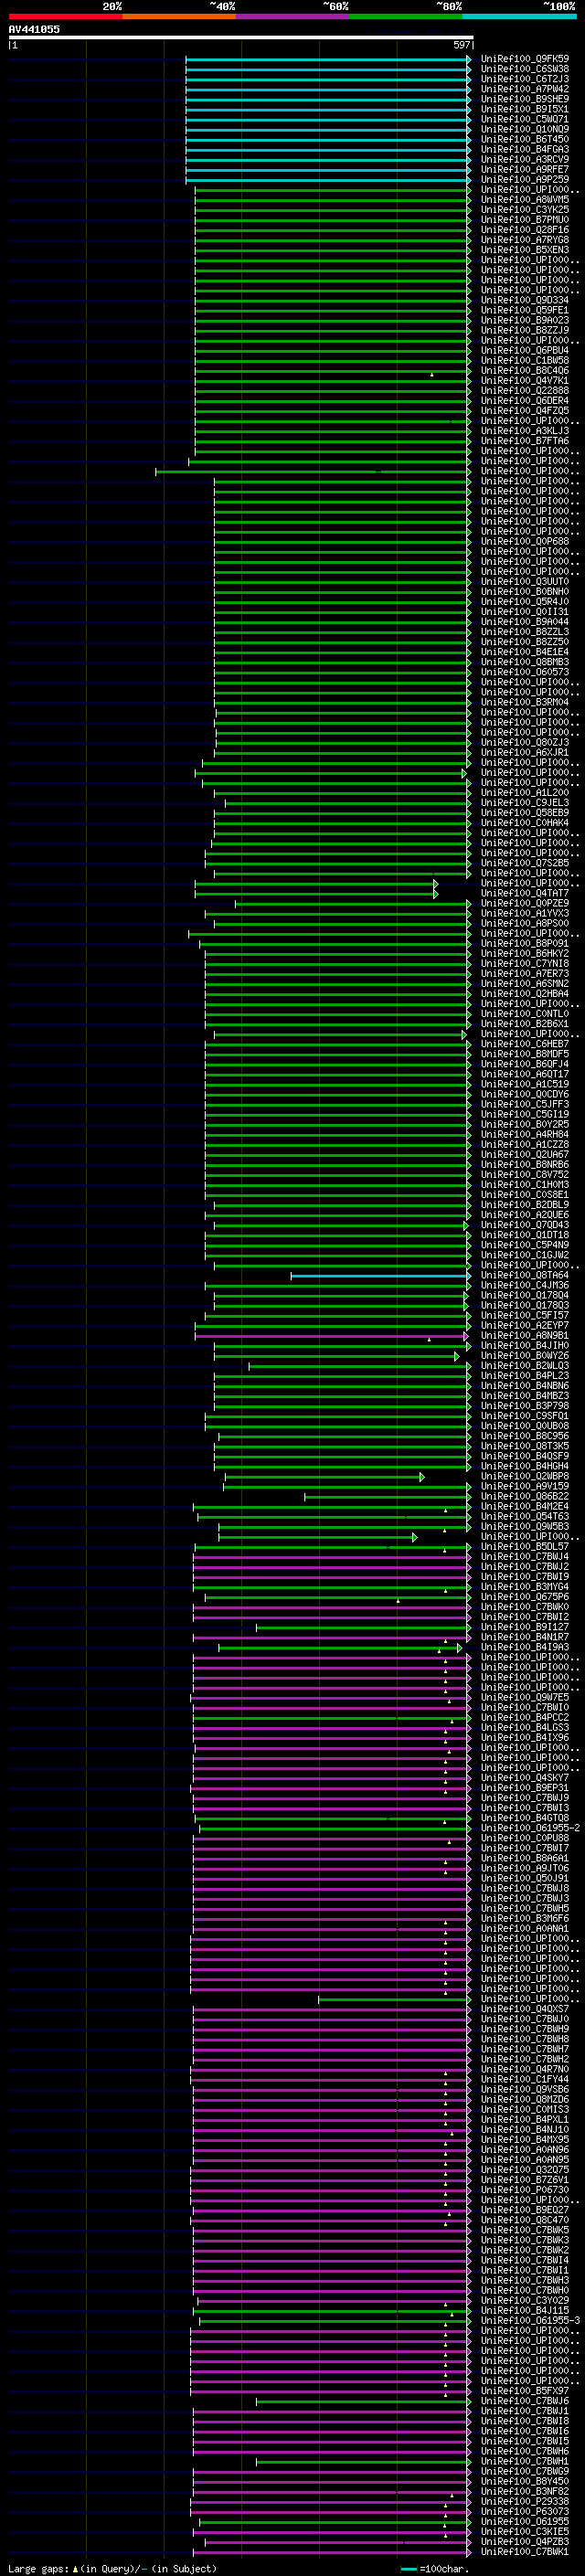Click the UniRef100_B3P798 label
Image resolution: width=585 pixels, height=2576 pixels.
525,1406
